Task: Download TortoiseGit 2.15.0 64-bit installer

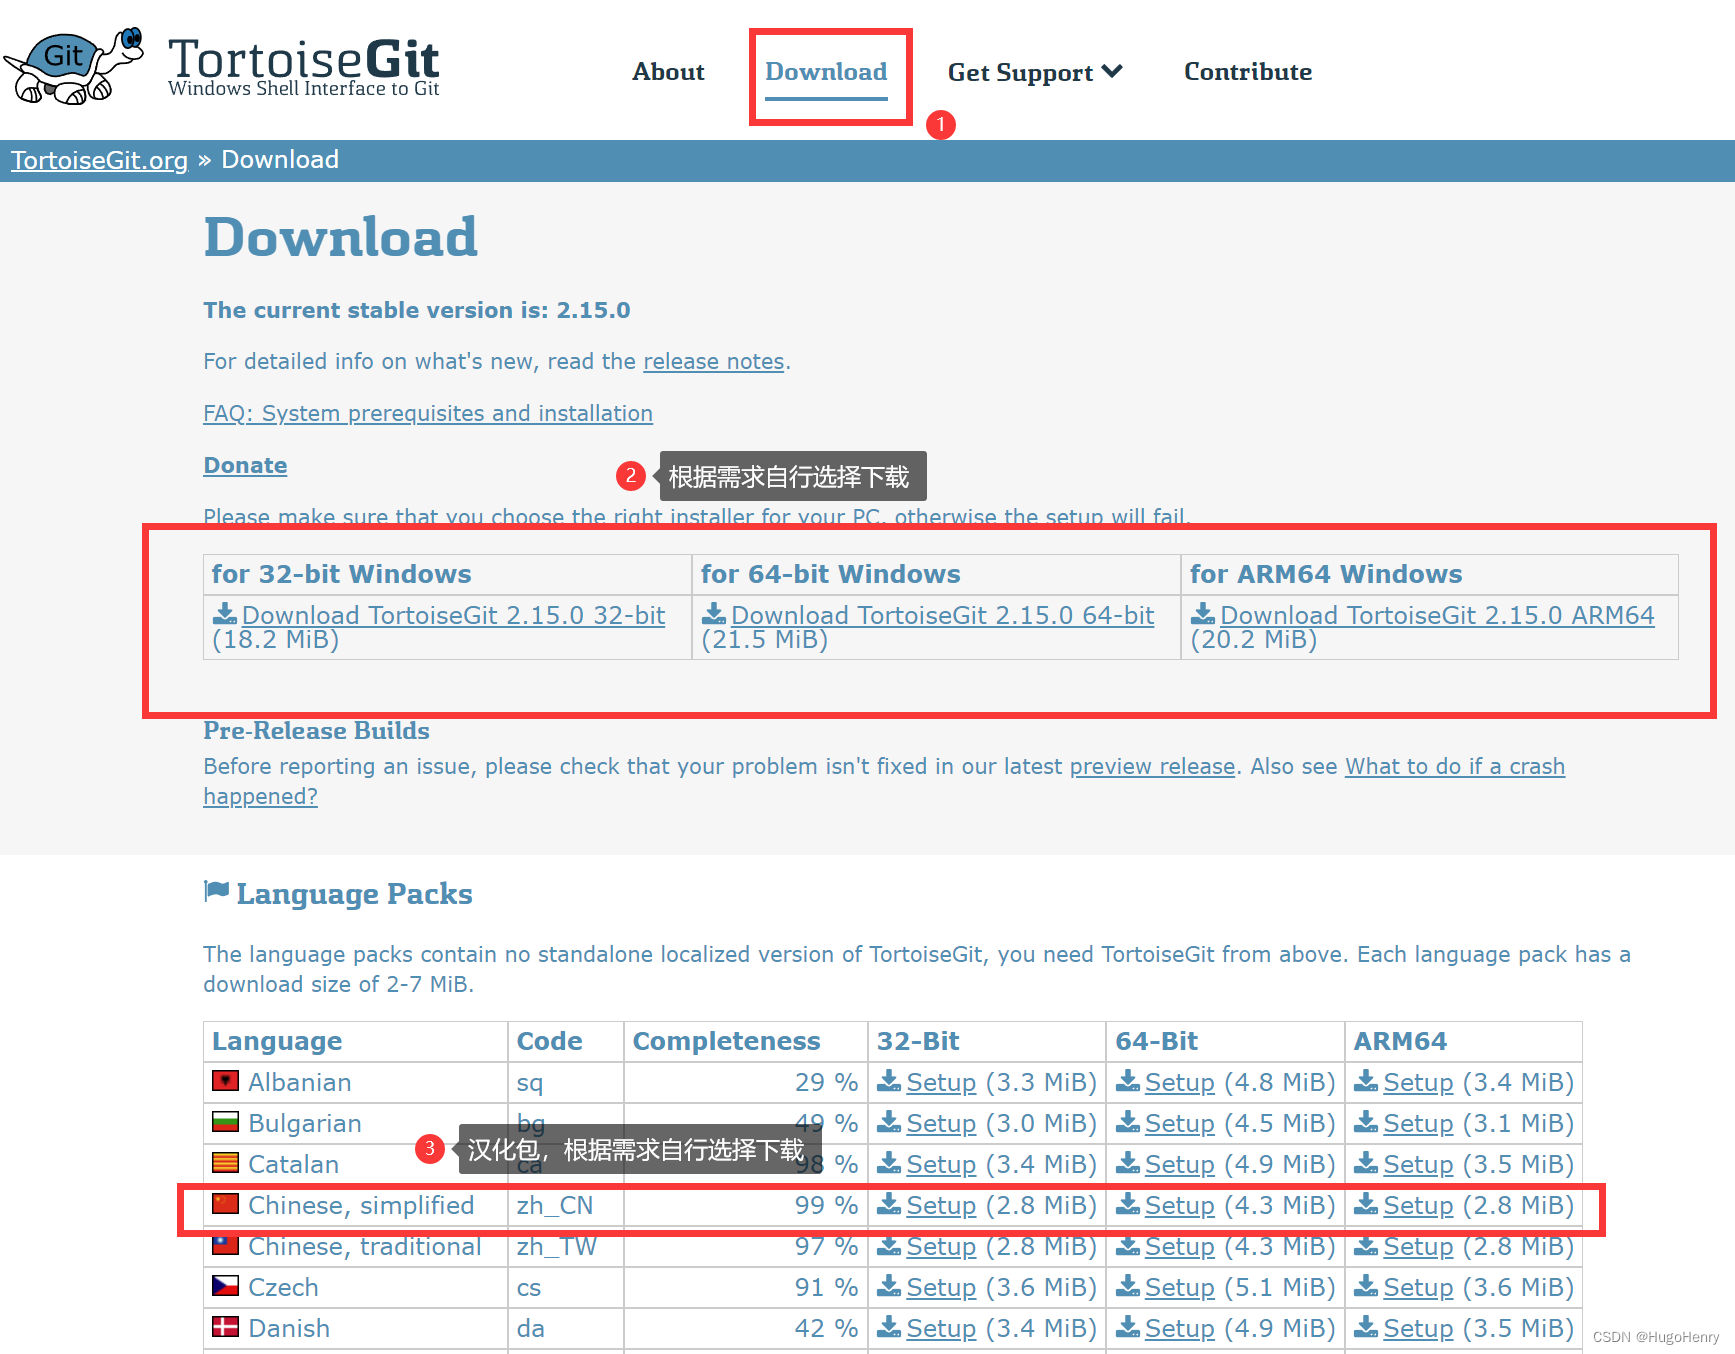Action: [942, 615]
